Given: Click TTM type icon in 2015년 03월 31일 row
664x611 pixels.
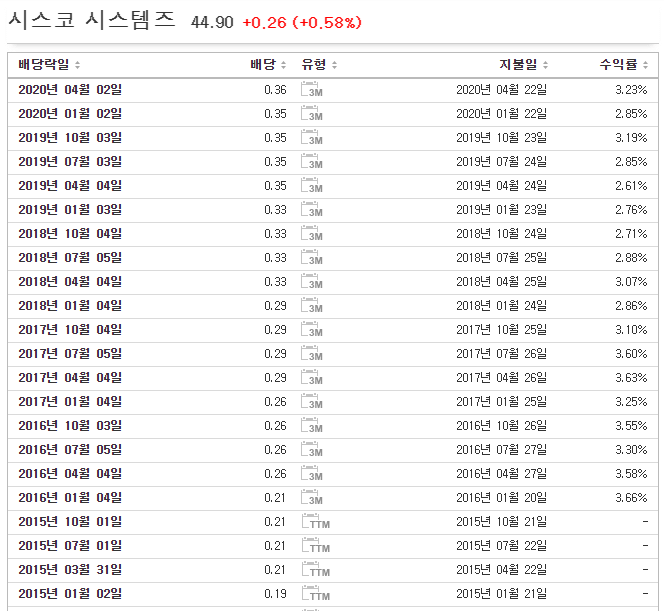Looking at the screenshot, I should (315, 570).
